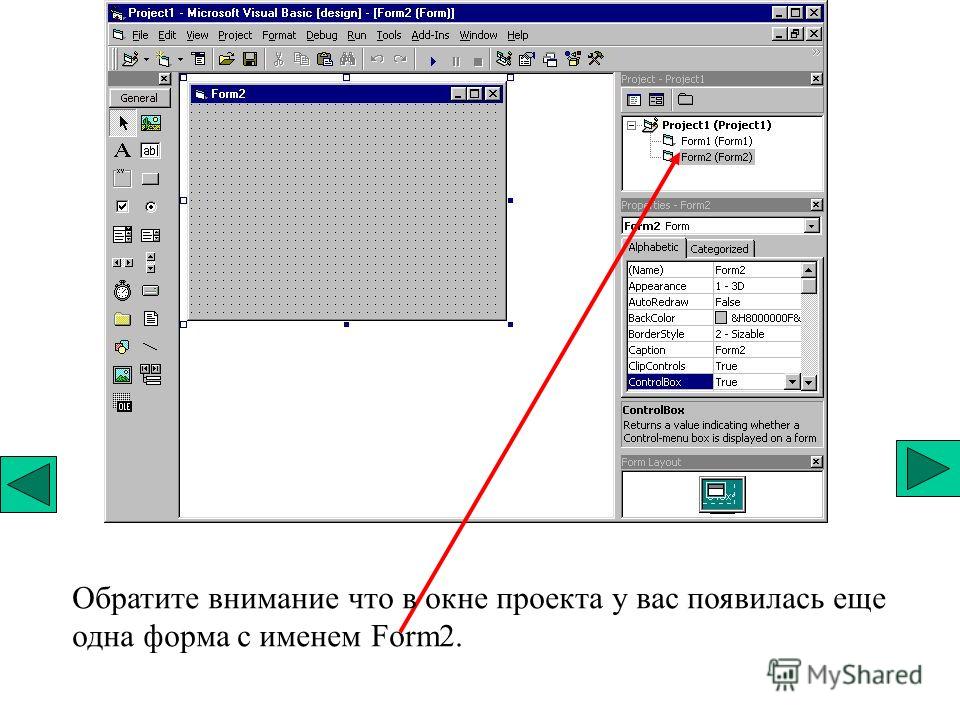Select the Shape control in the toolbox
Image resolution: width=960 pixels, height=720 pixels.
[x=122, y=347]
